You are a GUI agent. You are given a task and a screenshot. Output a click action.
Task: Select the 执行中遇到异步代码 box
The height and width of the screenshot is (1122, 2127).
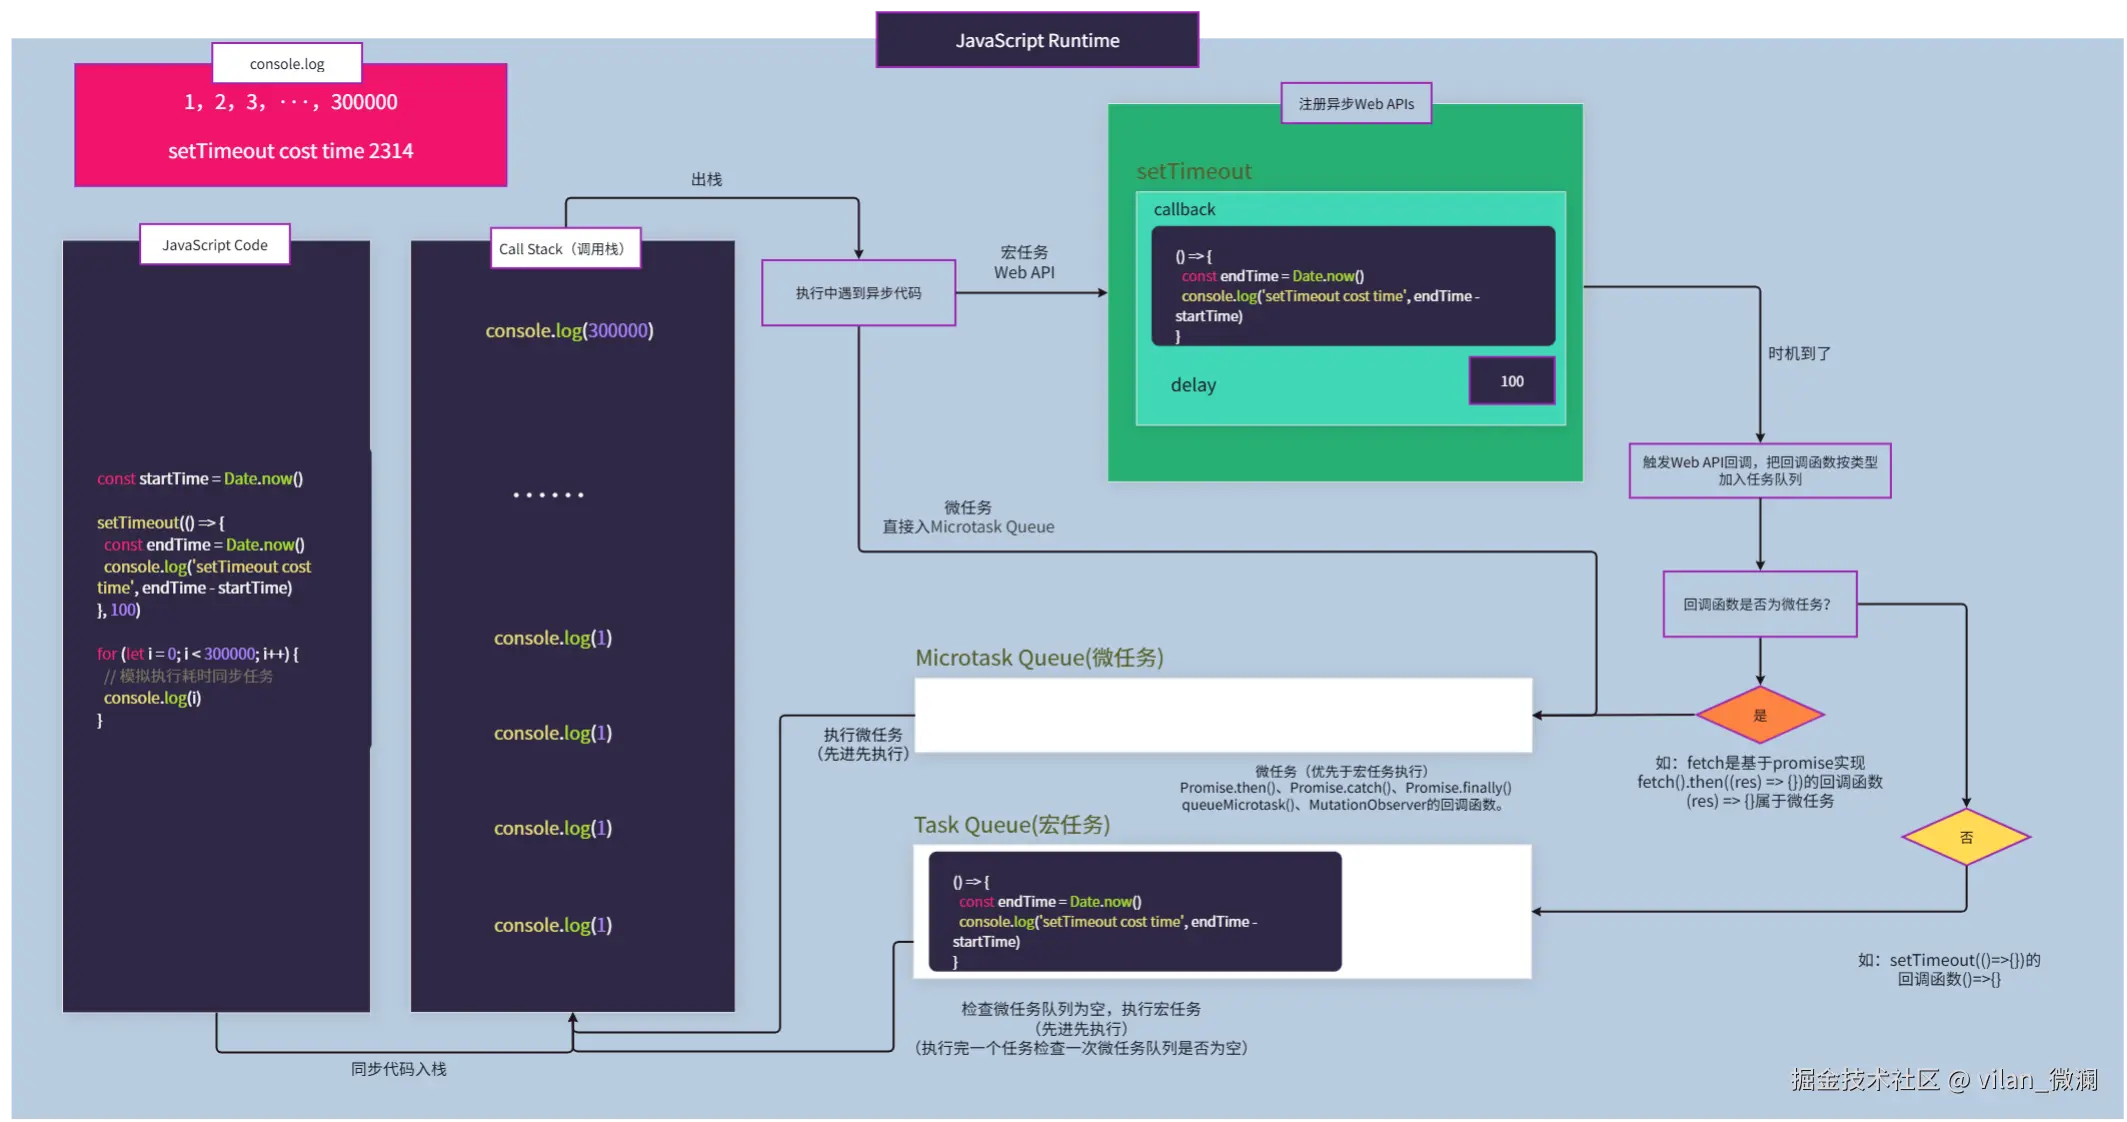click(858, 293)
